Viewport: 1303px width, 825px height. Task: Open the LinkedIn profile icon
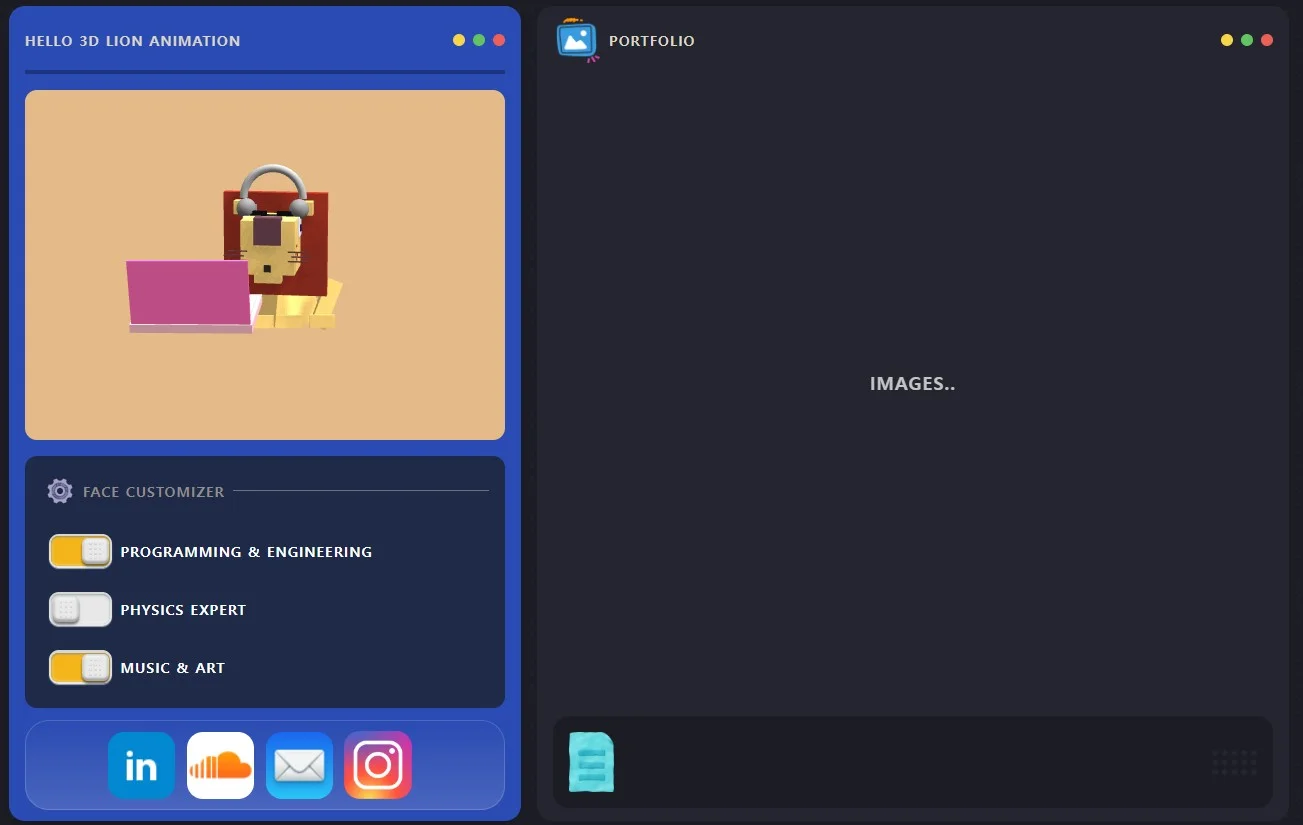pos(141,766)
